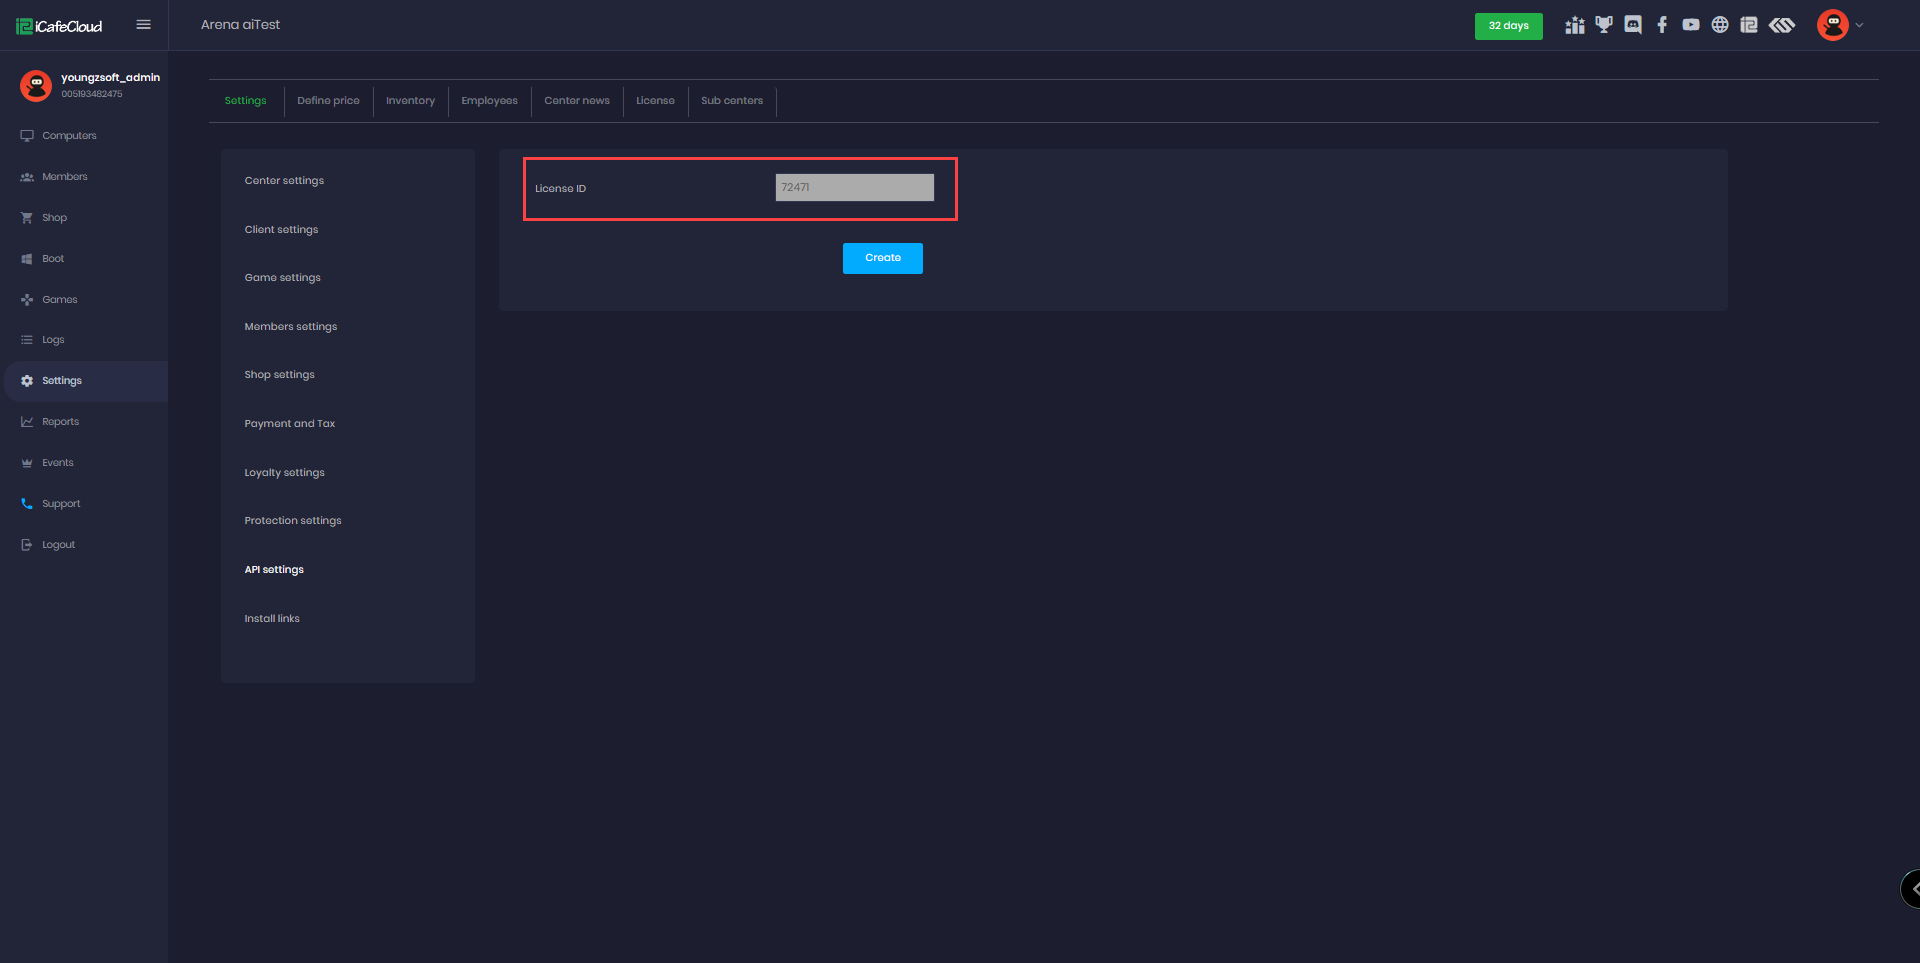
Task: Click the globe website icon
Action: point(1720,25)
